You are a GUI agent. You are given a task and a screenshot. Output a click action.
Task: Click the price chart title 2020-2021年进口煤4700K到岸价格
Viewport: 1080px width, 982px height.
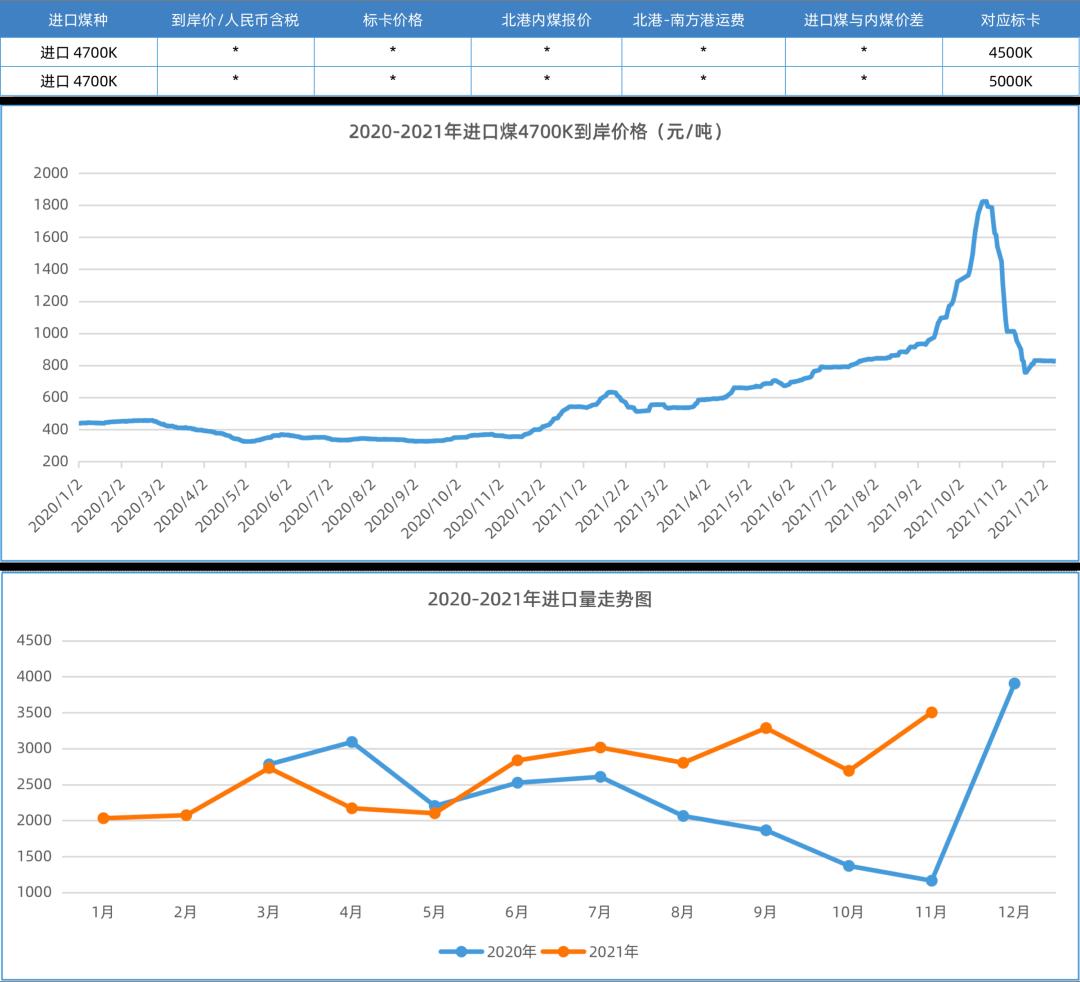[x=539, y=132]
